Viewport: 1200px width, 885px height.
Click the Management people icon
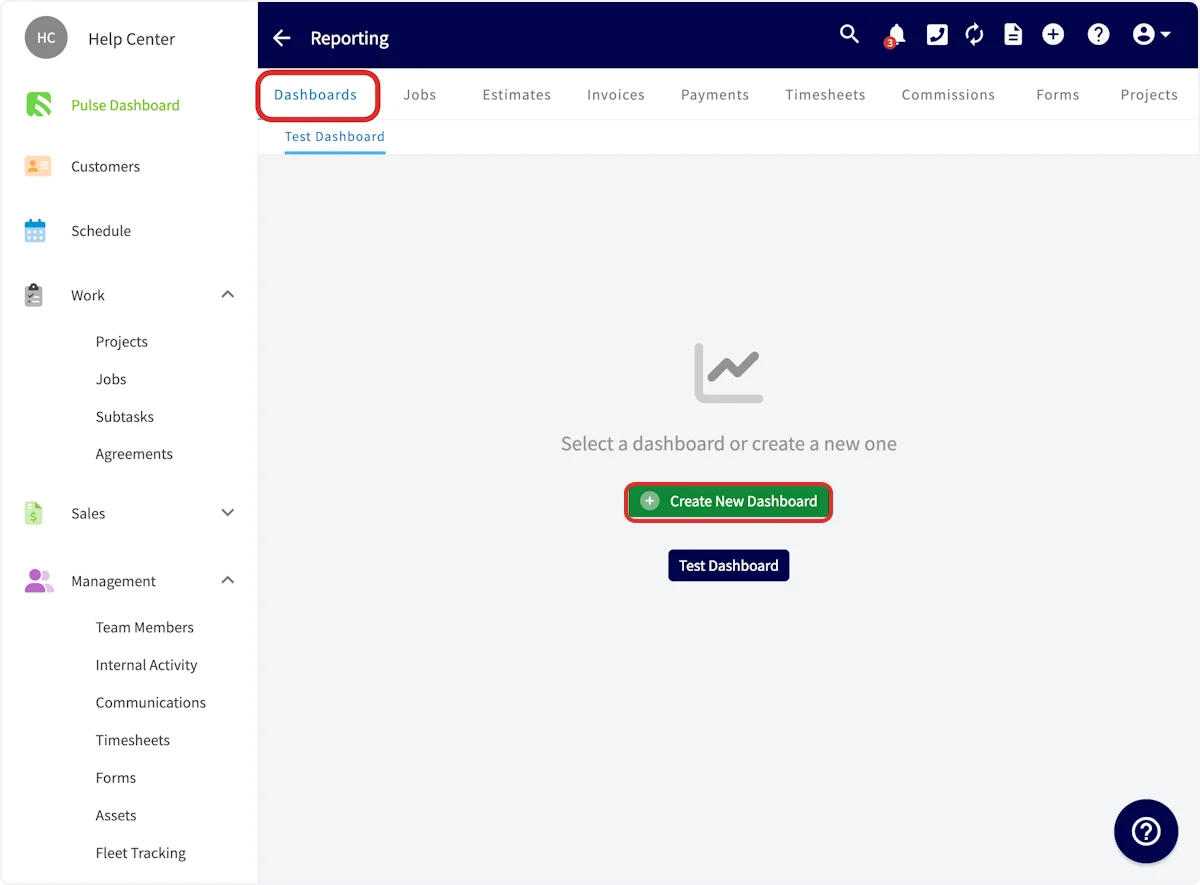pos(38,581)
